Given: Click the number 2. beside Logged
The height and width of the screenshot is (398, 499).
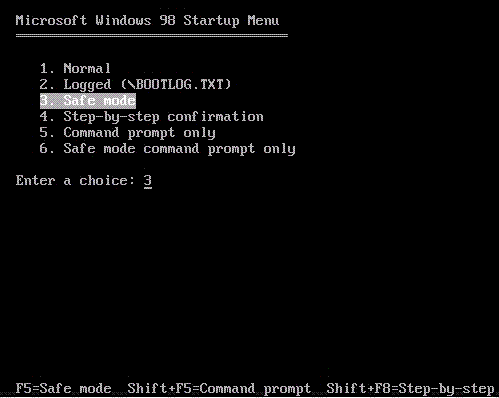Looking at the screenshot, I should coord(47,85).
